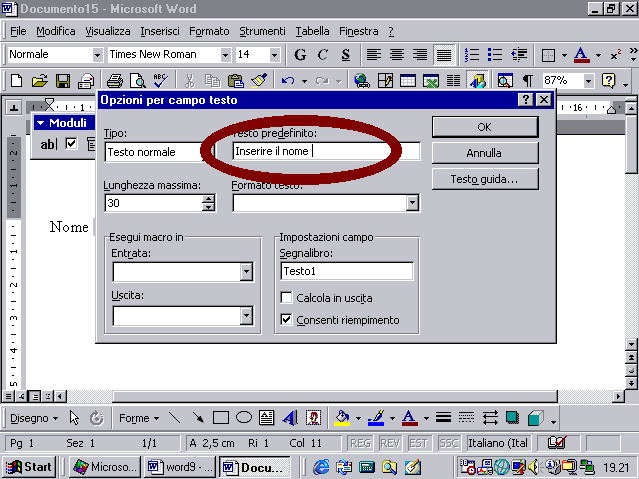Click the Testo guida button
The height and width of the screenshot is (479, 639).
(485, 179)
